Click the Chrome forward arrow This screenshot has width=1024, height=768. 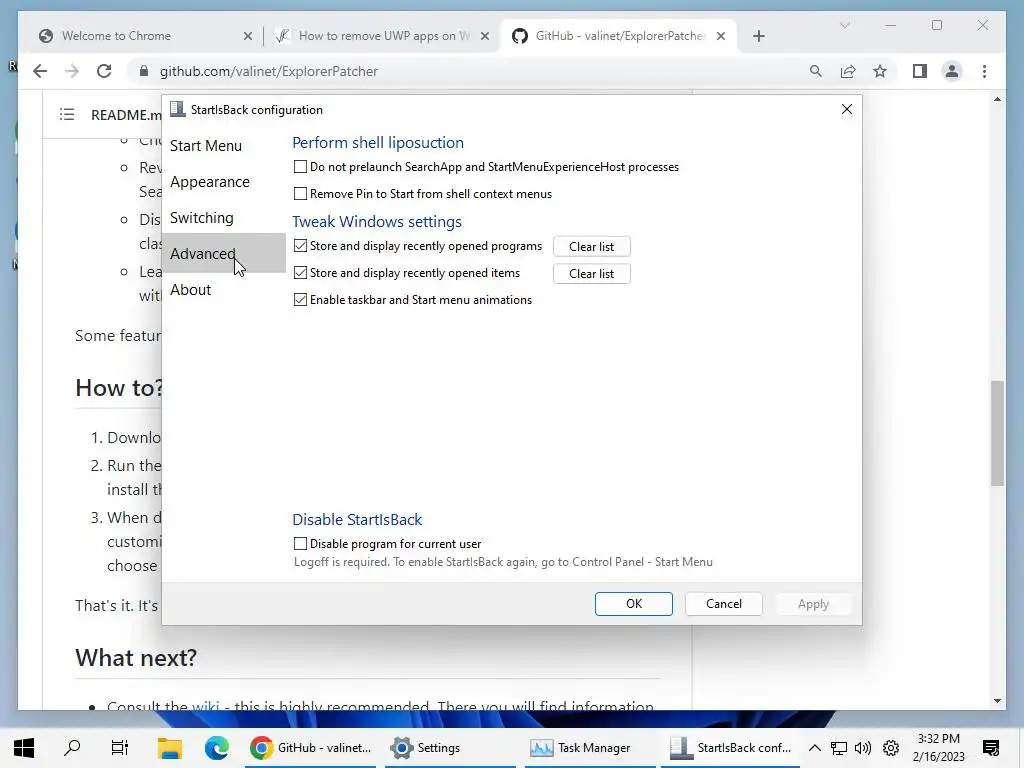coord(72,71)
